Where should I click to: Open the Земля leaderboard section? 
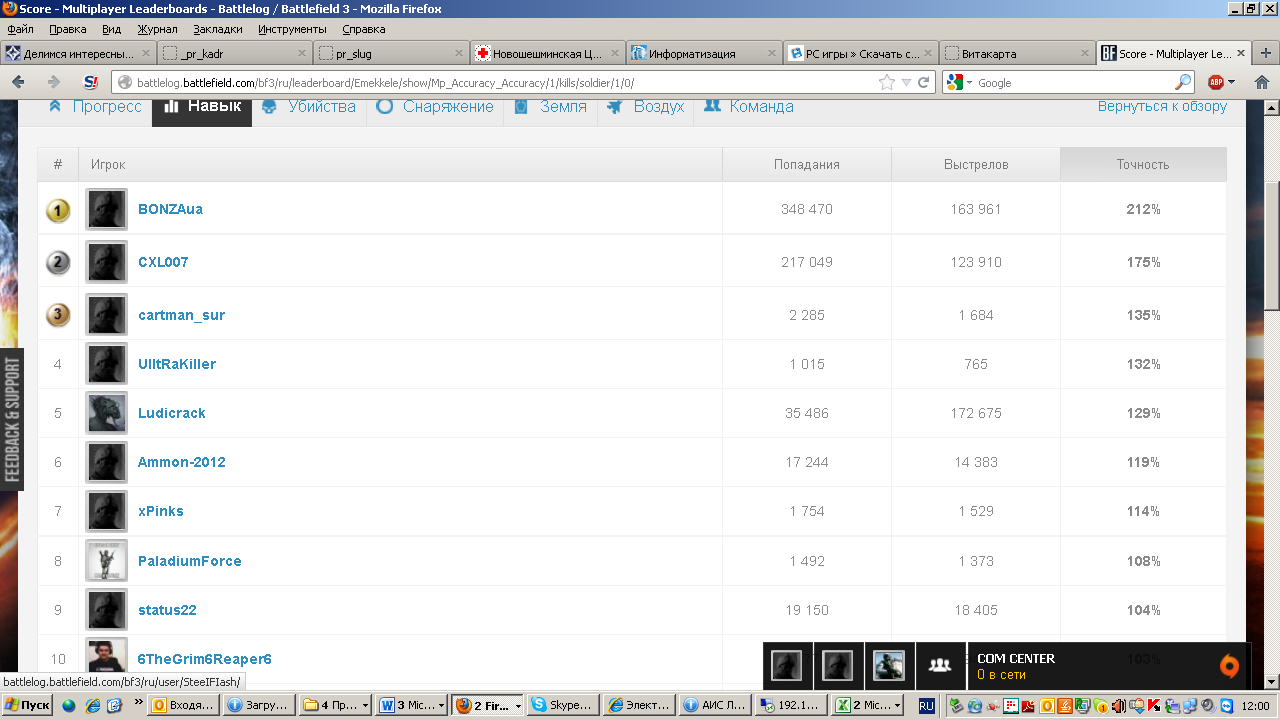[551, 106]
